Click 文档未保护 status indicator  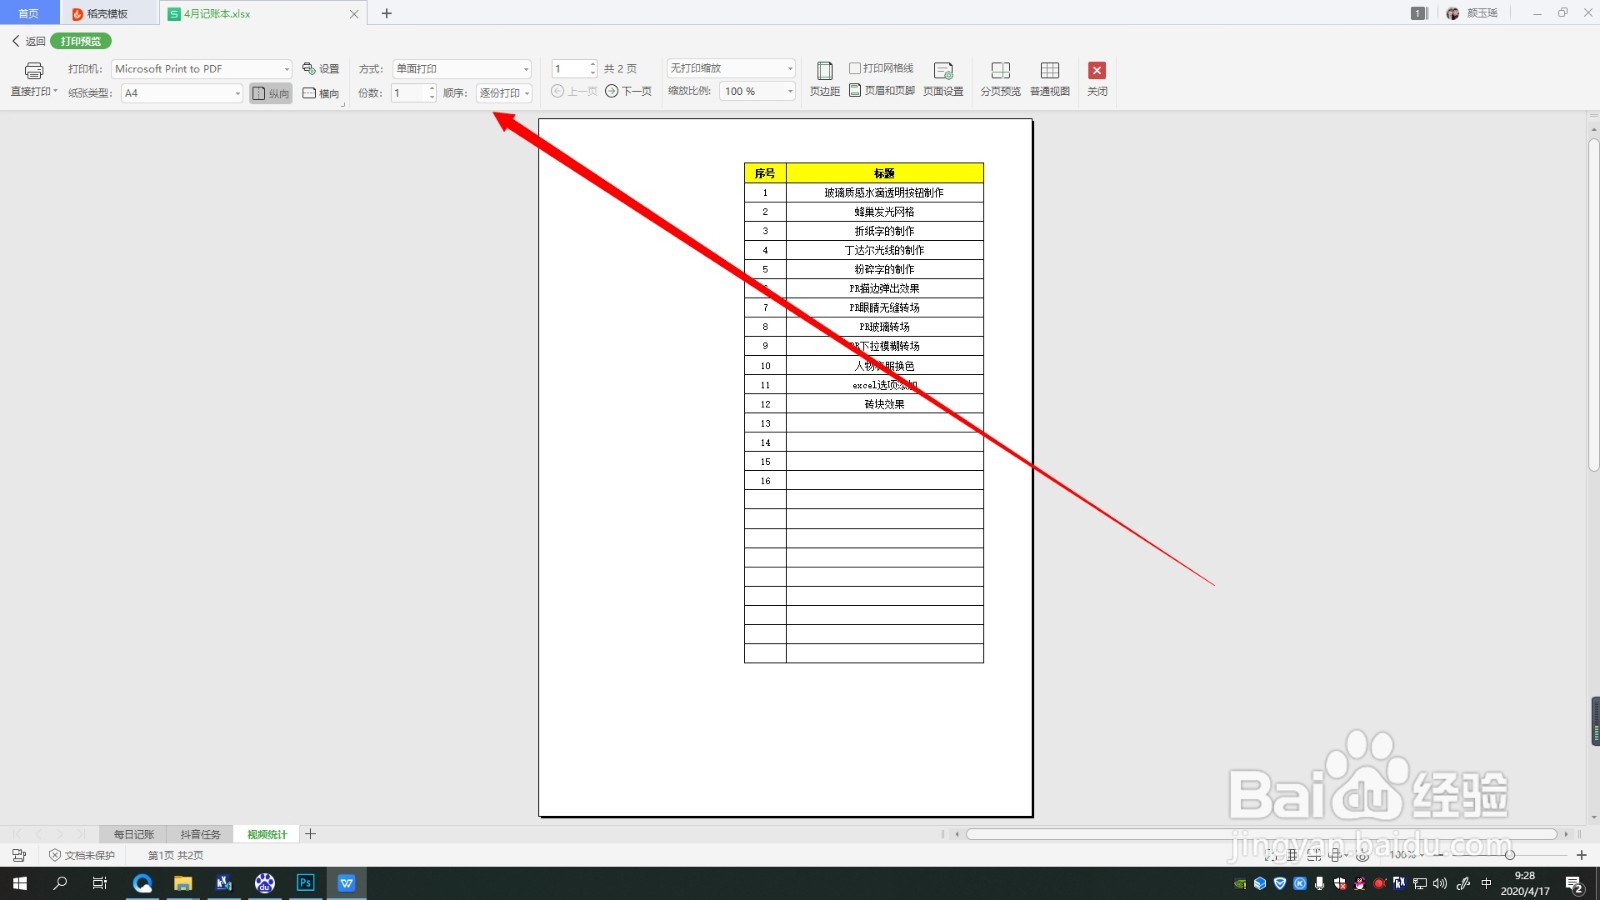click(x=82, y=855)
